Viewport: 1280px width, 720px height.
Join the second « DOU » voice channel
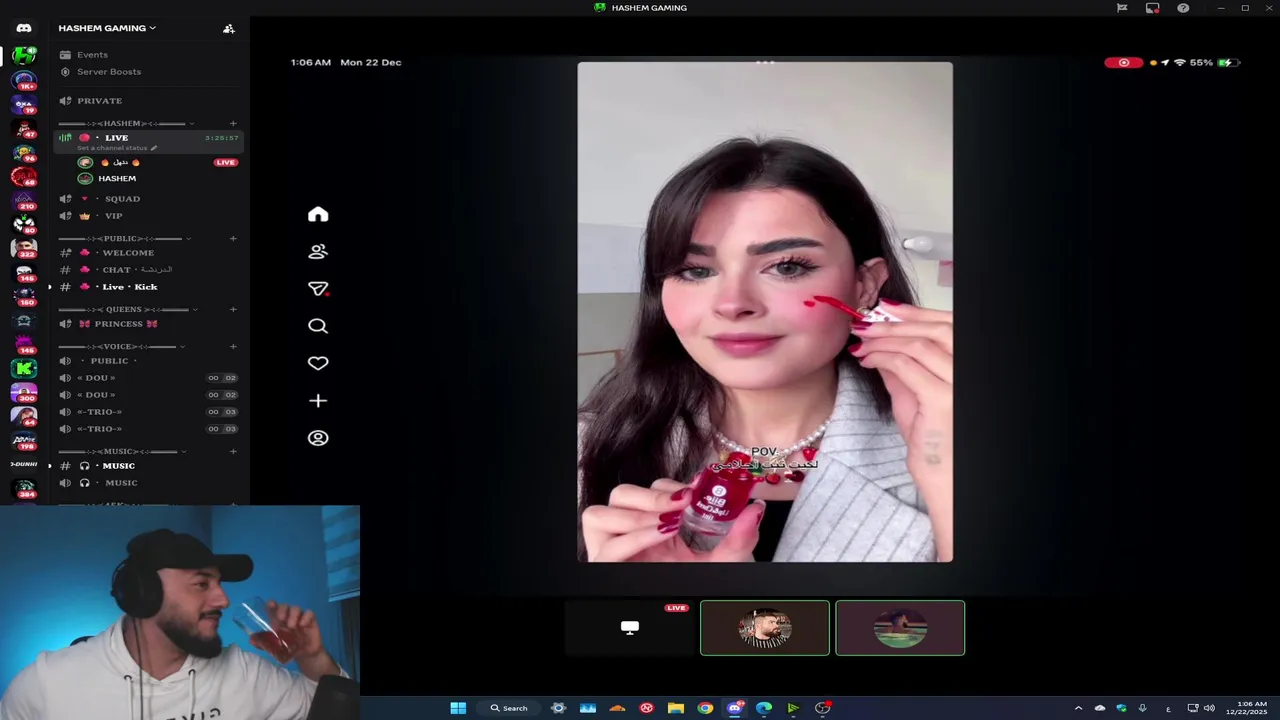click(x=148, y=395)
